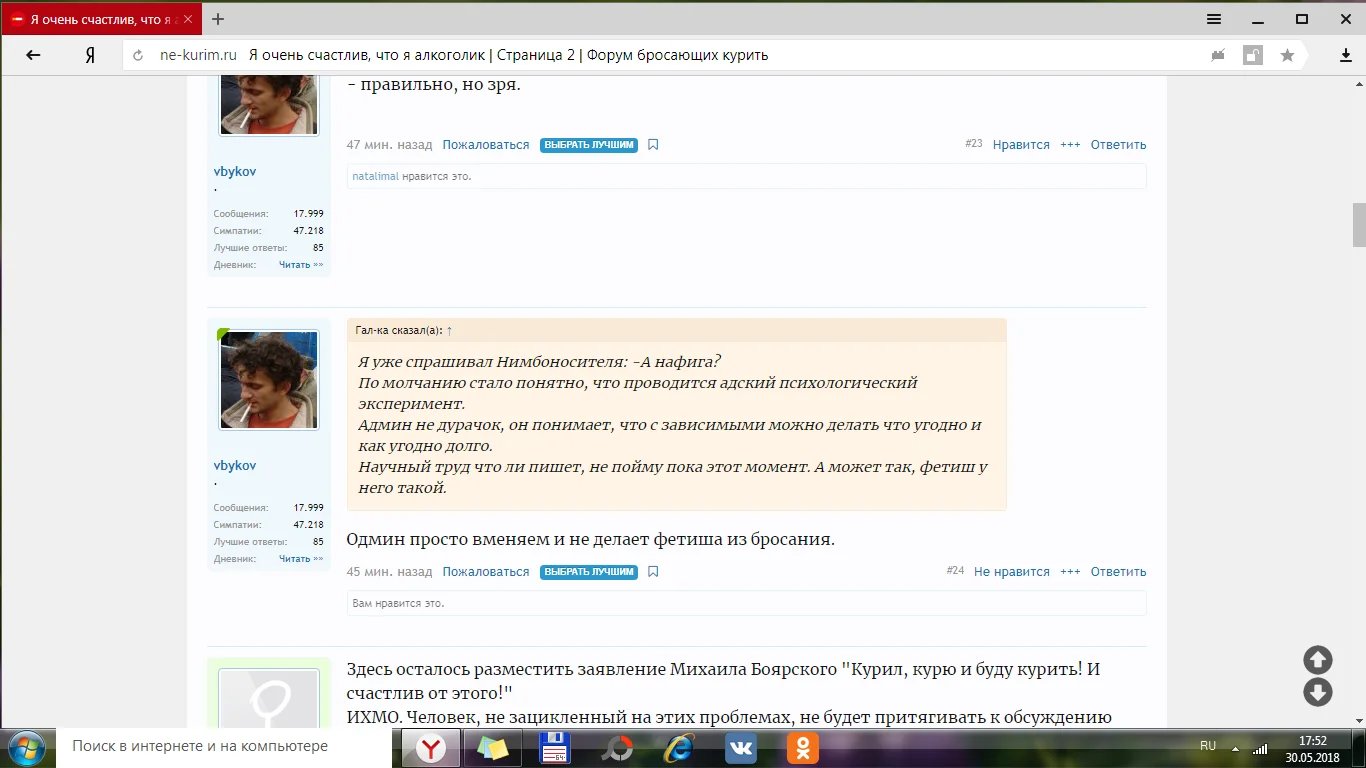Click 'Выбрать лучшим' on post #24
The width and height of the screenshot is (1366, 768).
tap(589, 572)
